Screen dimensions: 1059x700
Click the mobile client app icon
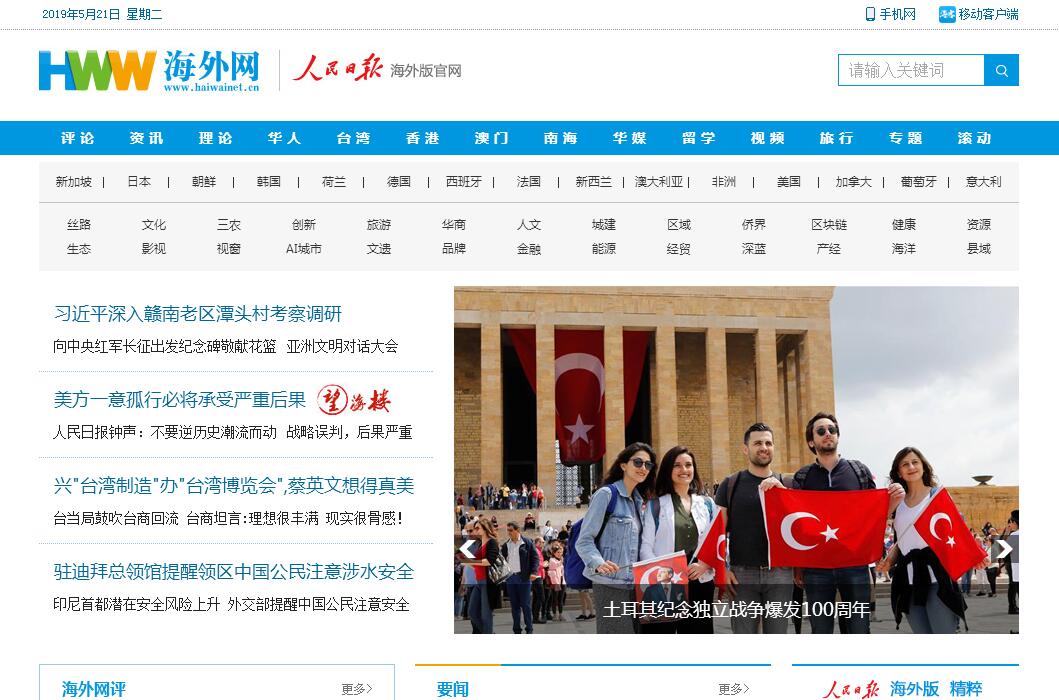coord(947,14)
